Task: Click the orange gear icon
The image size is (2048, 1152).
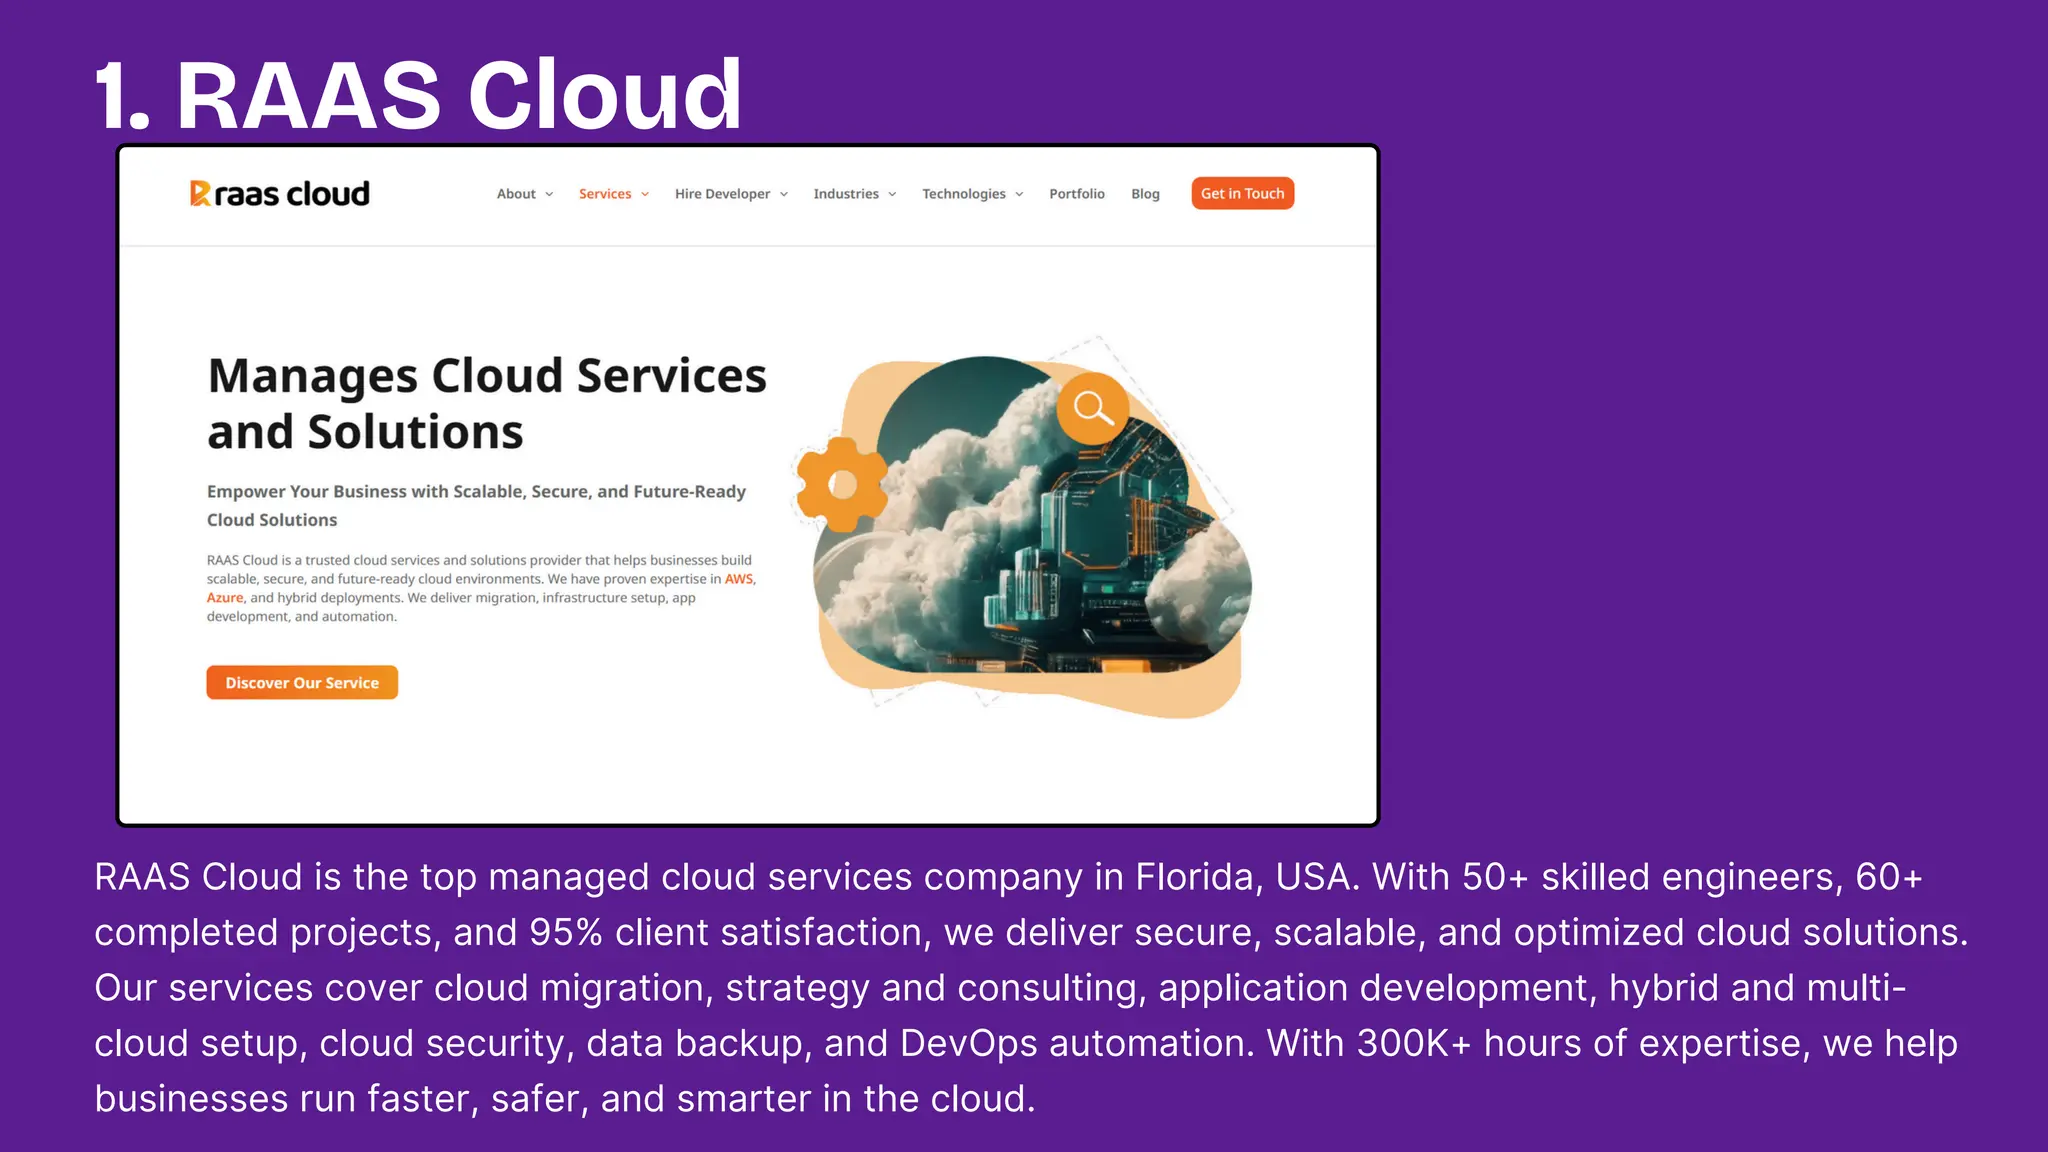Action: pyautogui.click(x=842, y=485)
